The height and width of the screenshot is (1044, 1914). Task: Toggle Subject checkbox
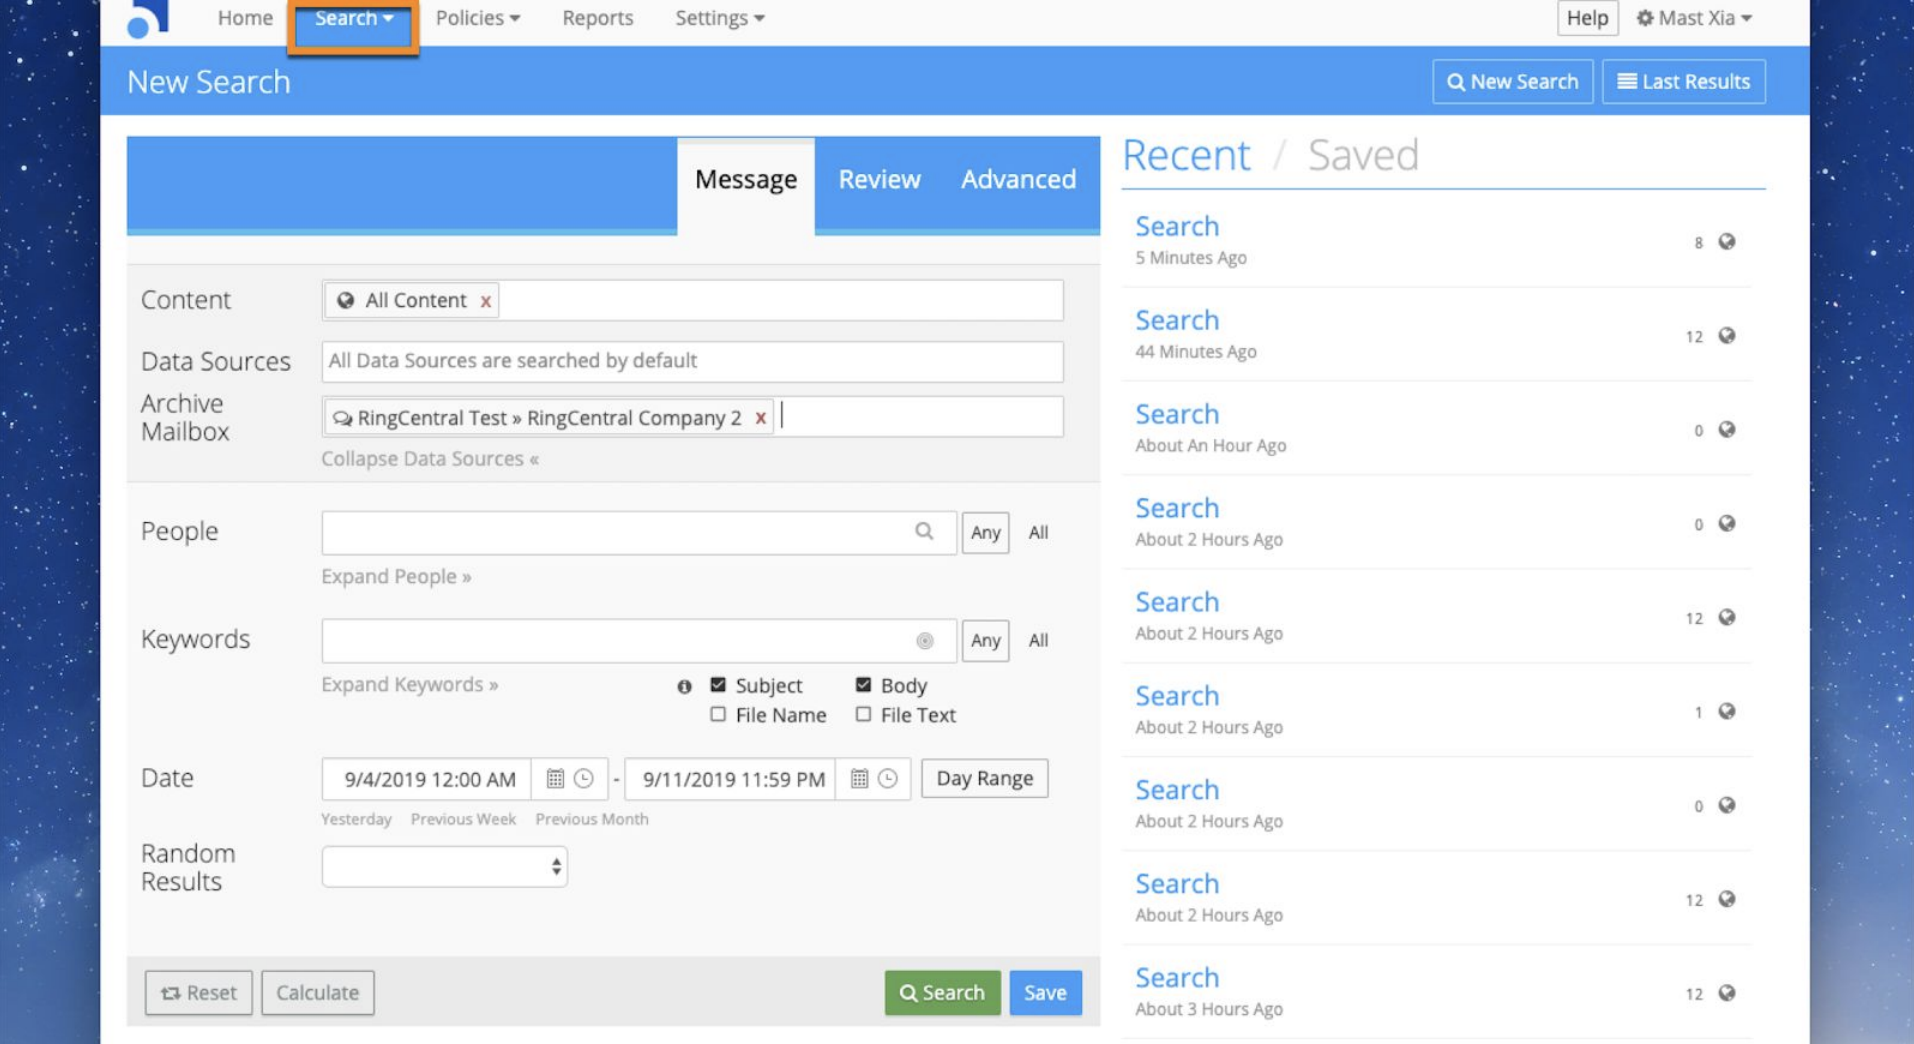pyautogui.click(x=717, y=685)
